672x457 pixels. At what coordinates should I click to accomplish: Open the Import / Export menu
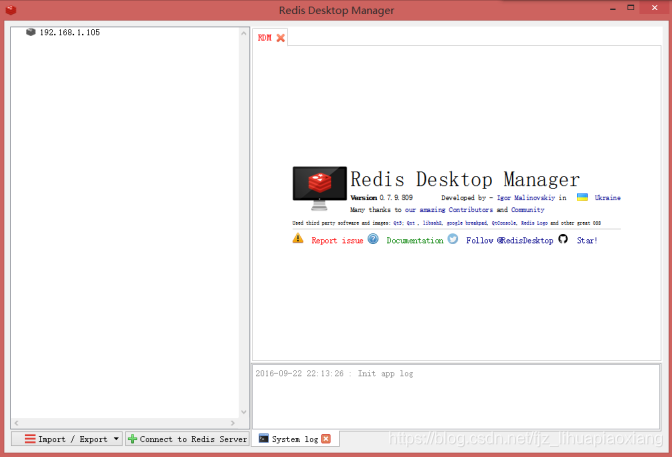[x=67, y=439]
